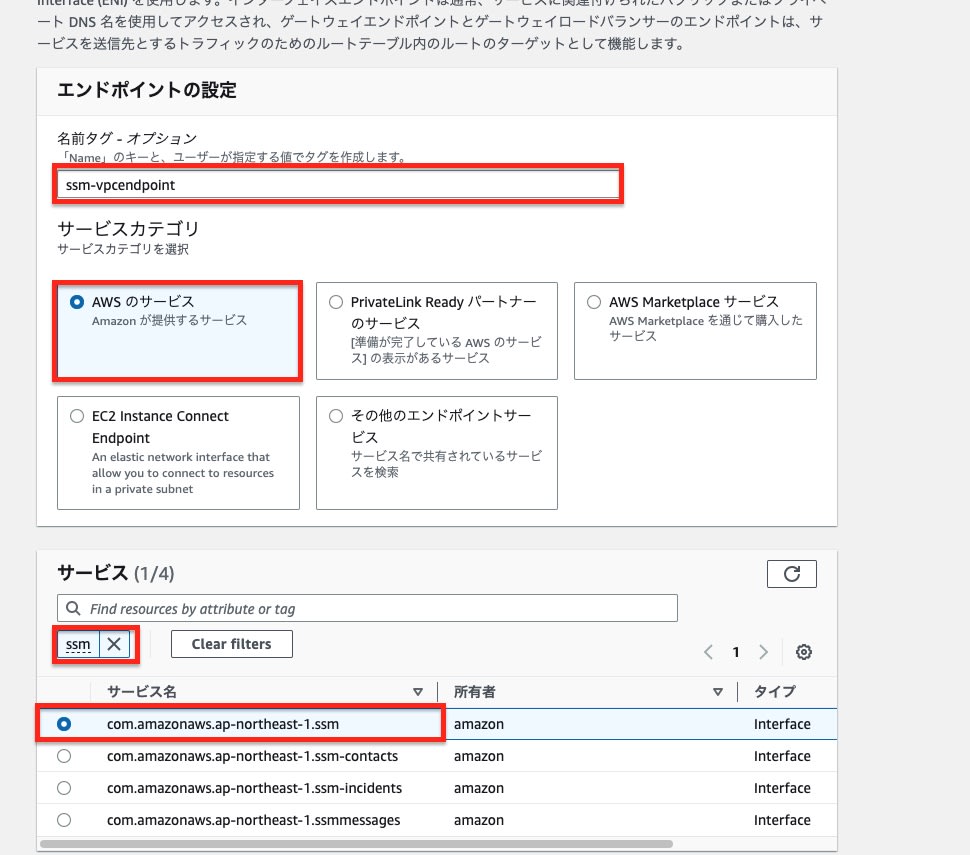Click amazon owner cell in ssm-contacts row
970x855 pixels.
click(x=479, y=756)
